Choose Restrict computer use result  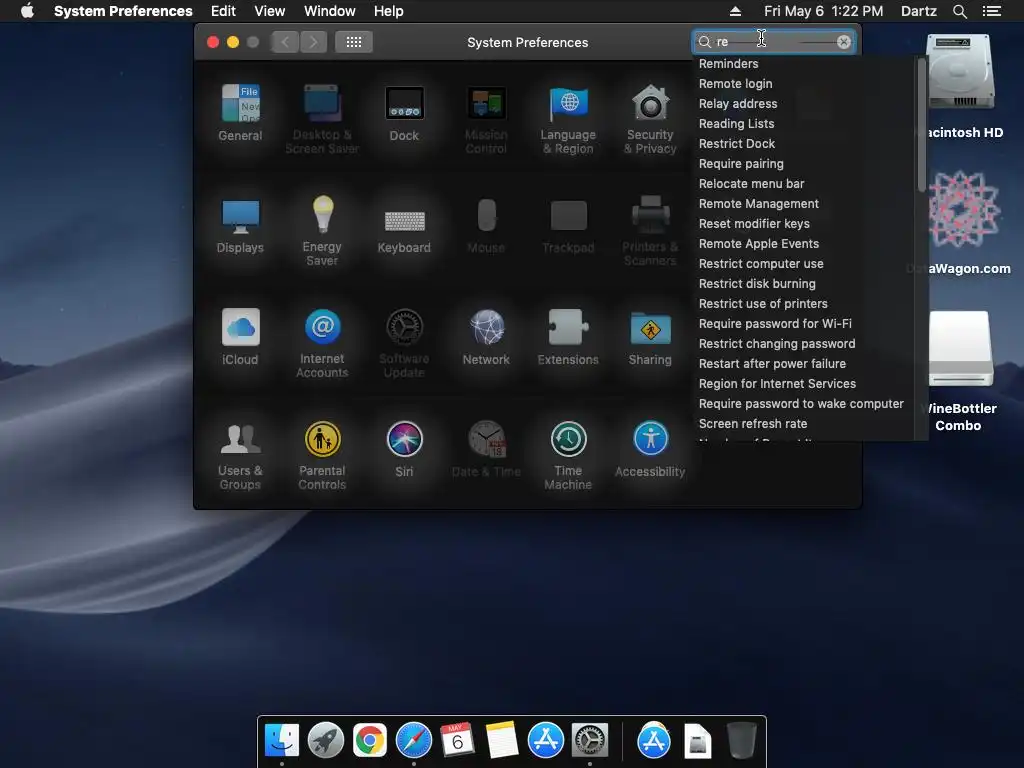(761, 264)
